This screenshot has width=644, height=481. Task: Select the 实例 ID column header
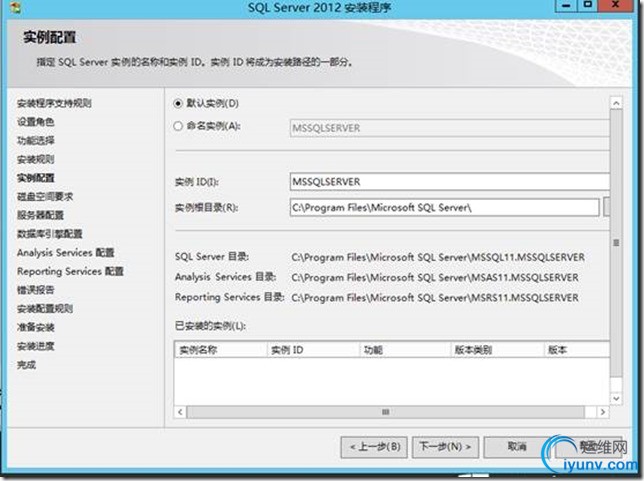coord(313,350)
